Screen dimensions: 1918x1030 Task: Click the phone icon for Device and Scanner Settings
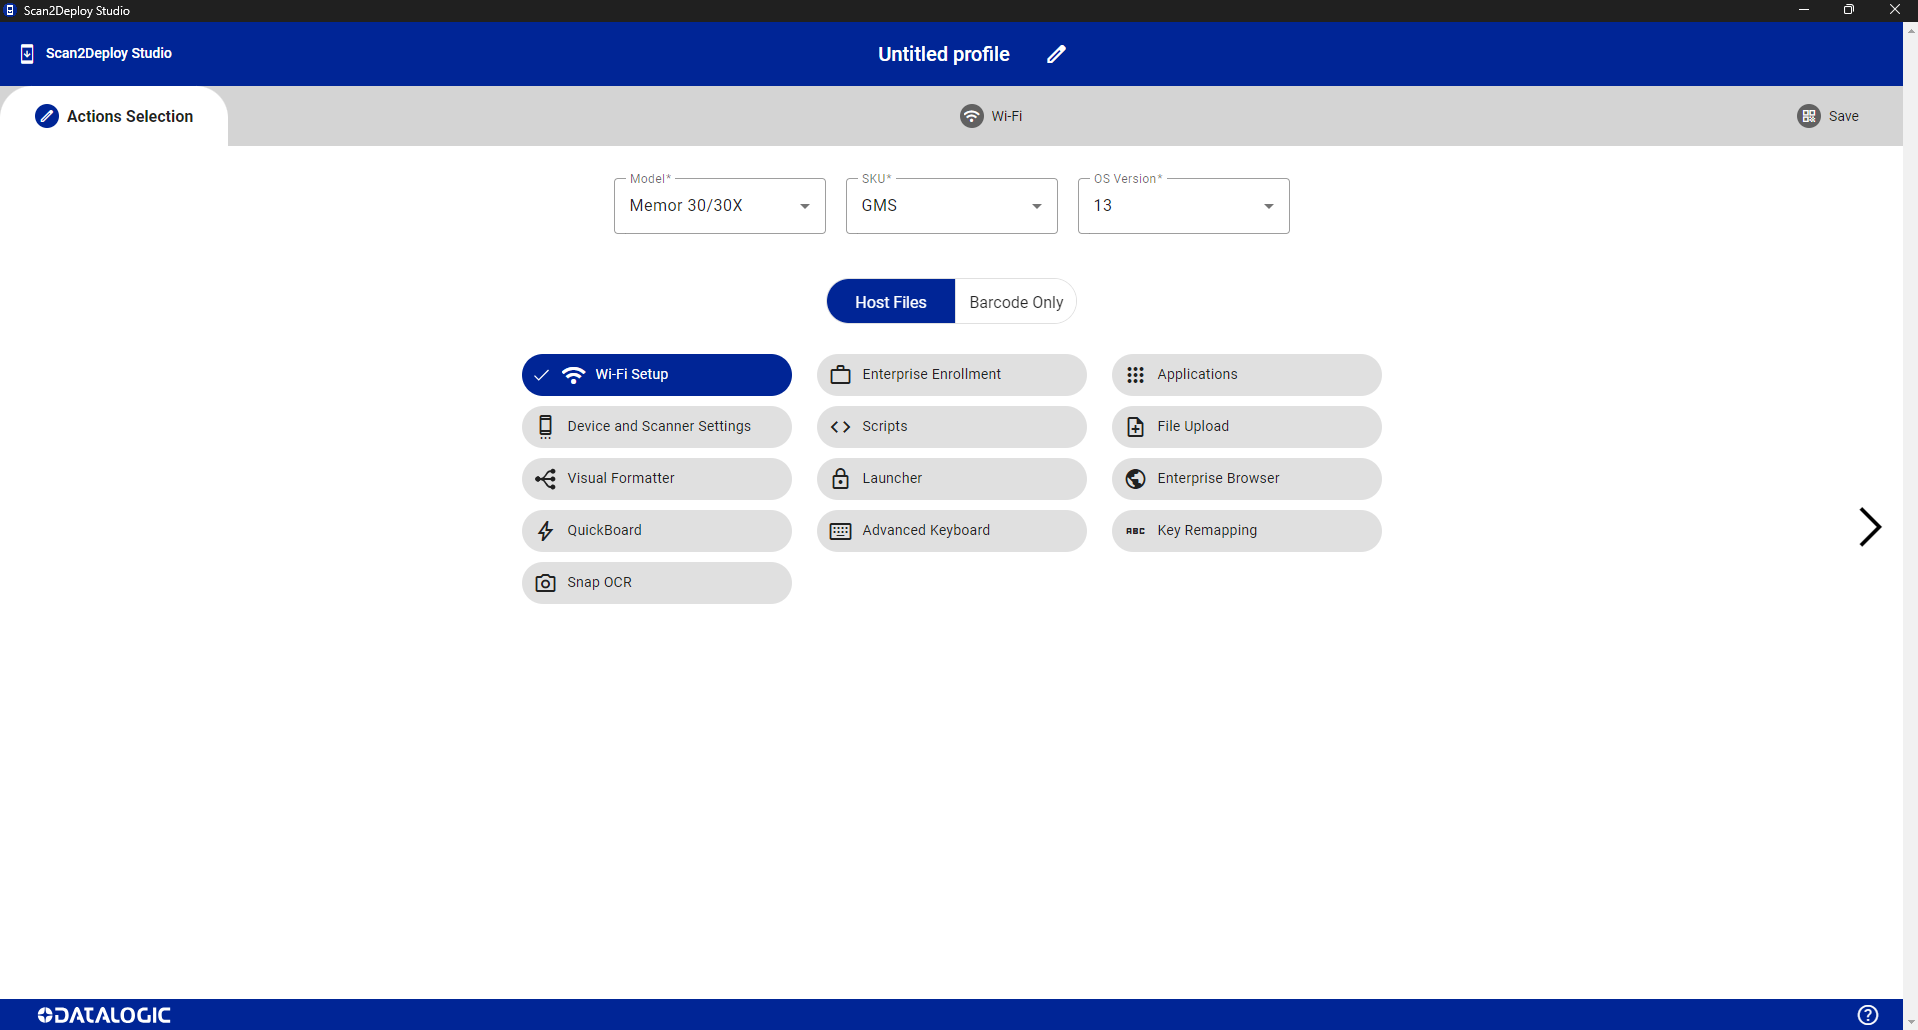coord(545,427)
